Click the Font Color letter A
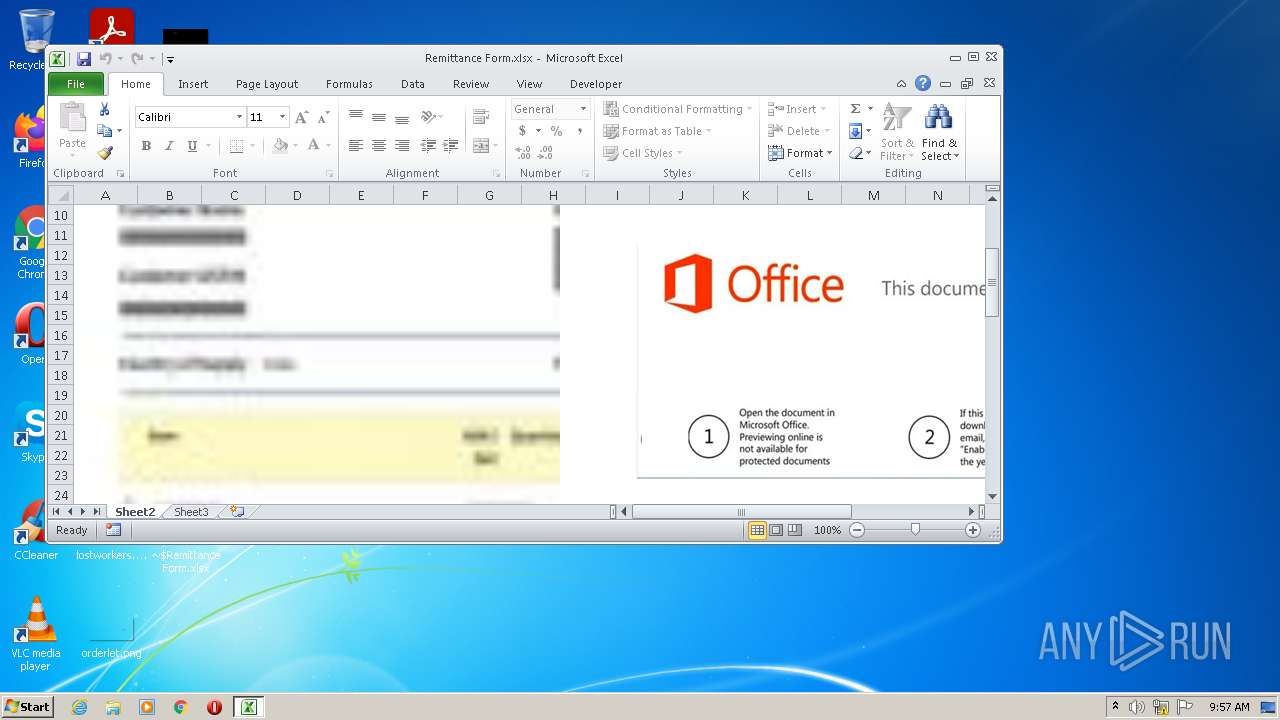 coord(313,146)
